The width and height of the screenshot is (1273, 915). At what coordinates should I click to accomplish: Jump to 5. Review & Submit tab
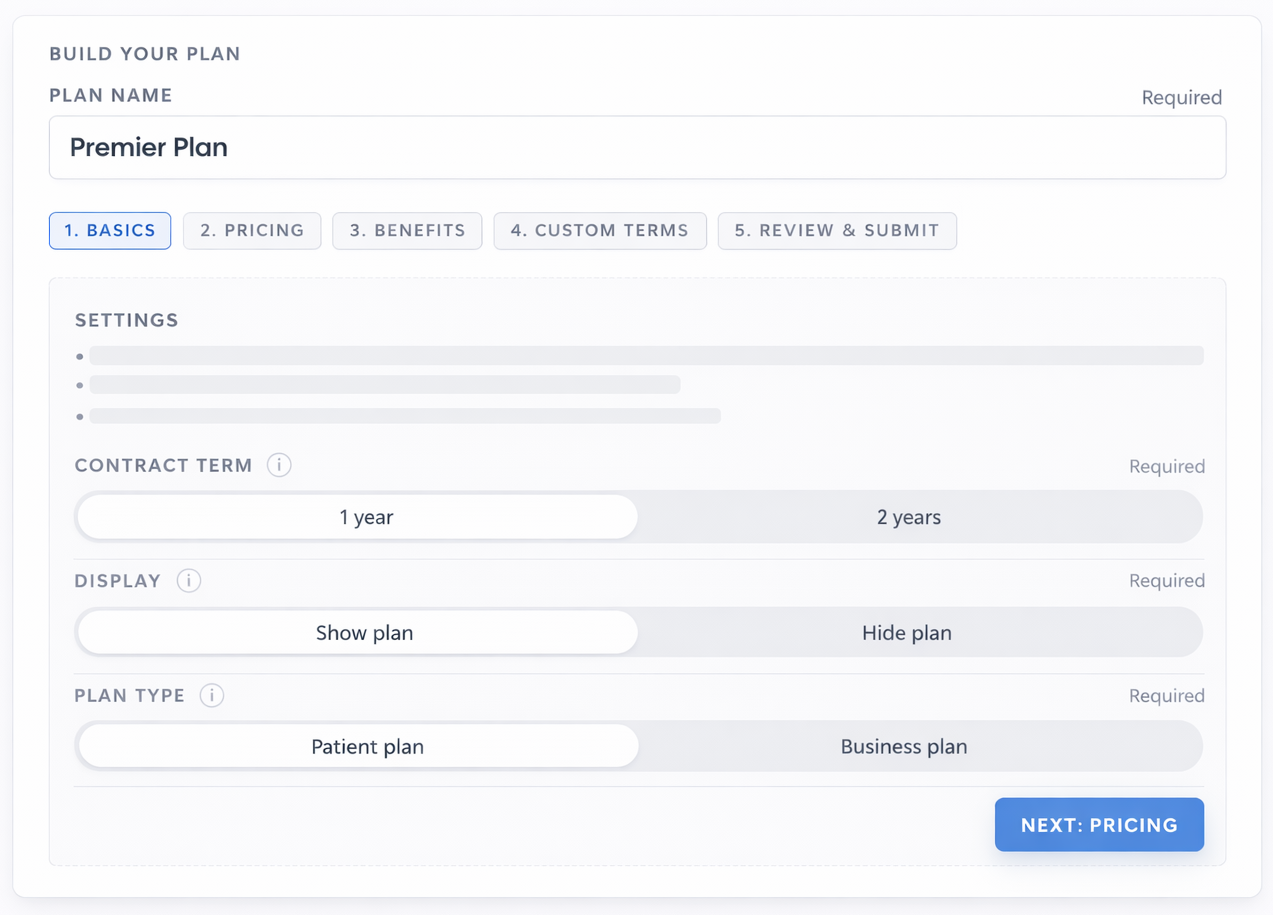pos(837,231)
